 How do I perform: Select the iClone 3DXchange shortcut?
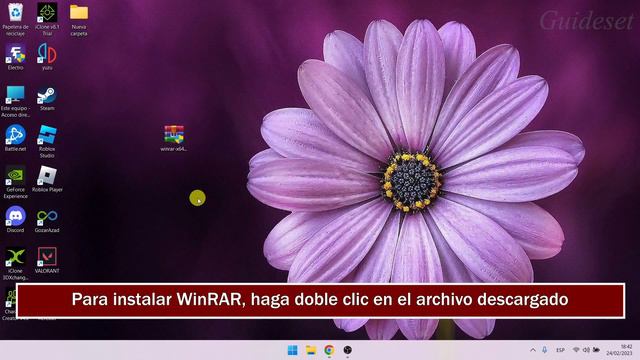16,264
